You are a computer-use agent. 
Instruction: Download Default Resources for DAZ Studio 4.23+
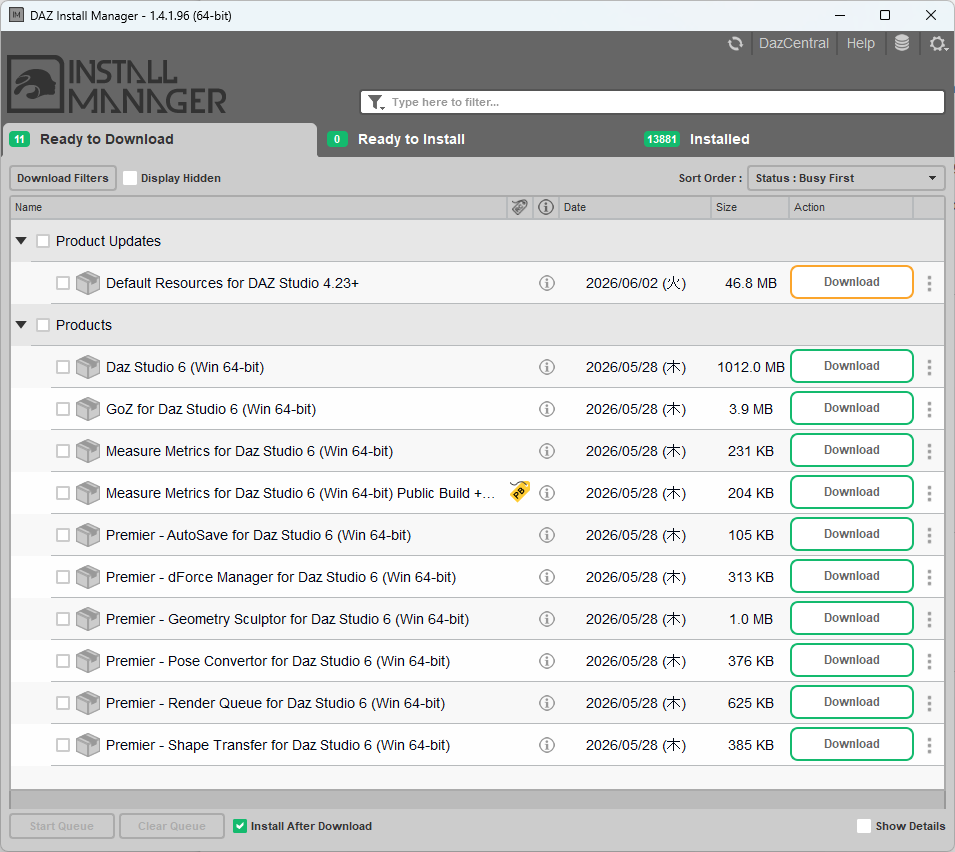[x=851, y=282]
